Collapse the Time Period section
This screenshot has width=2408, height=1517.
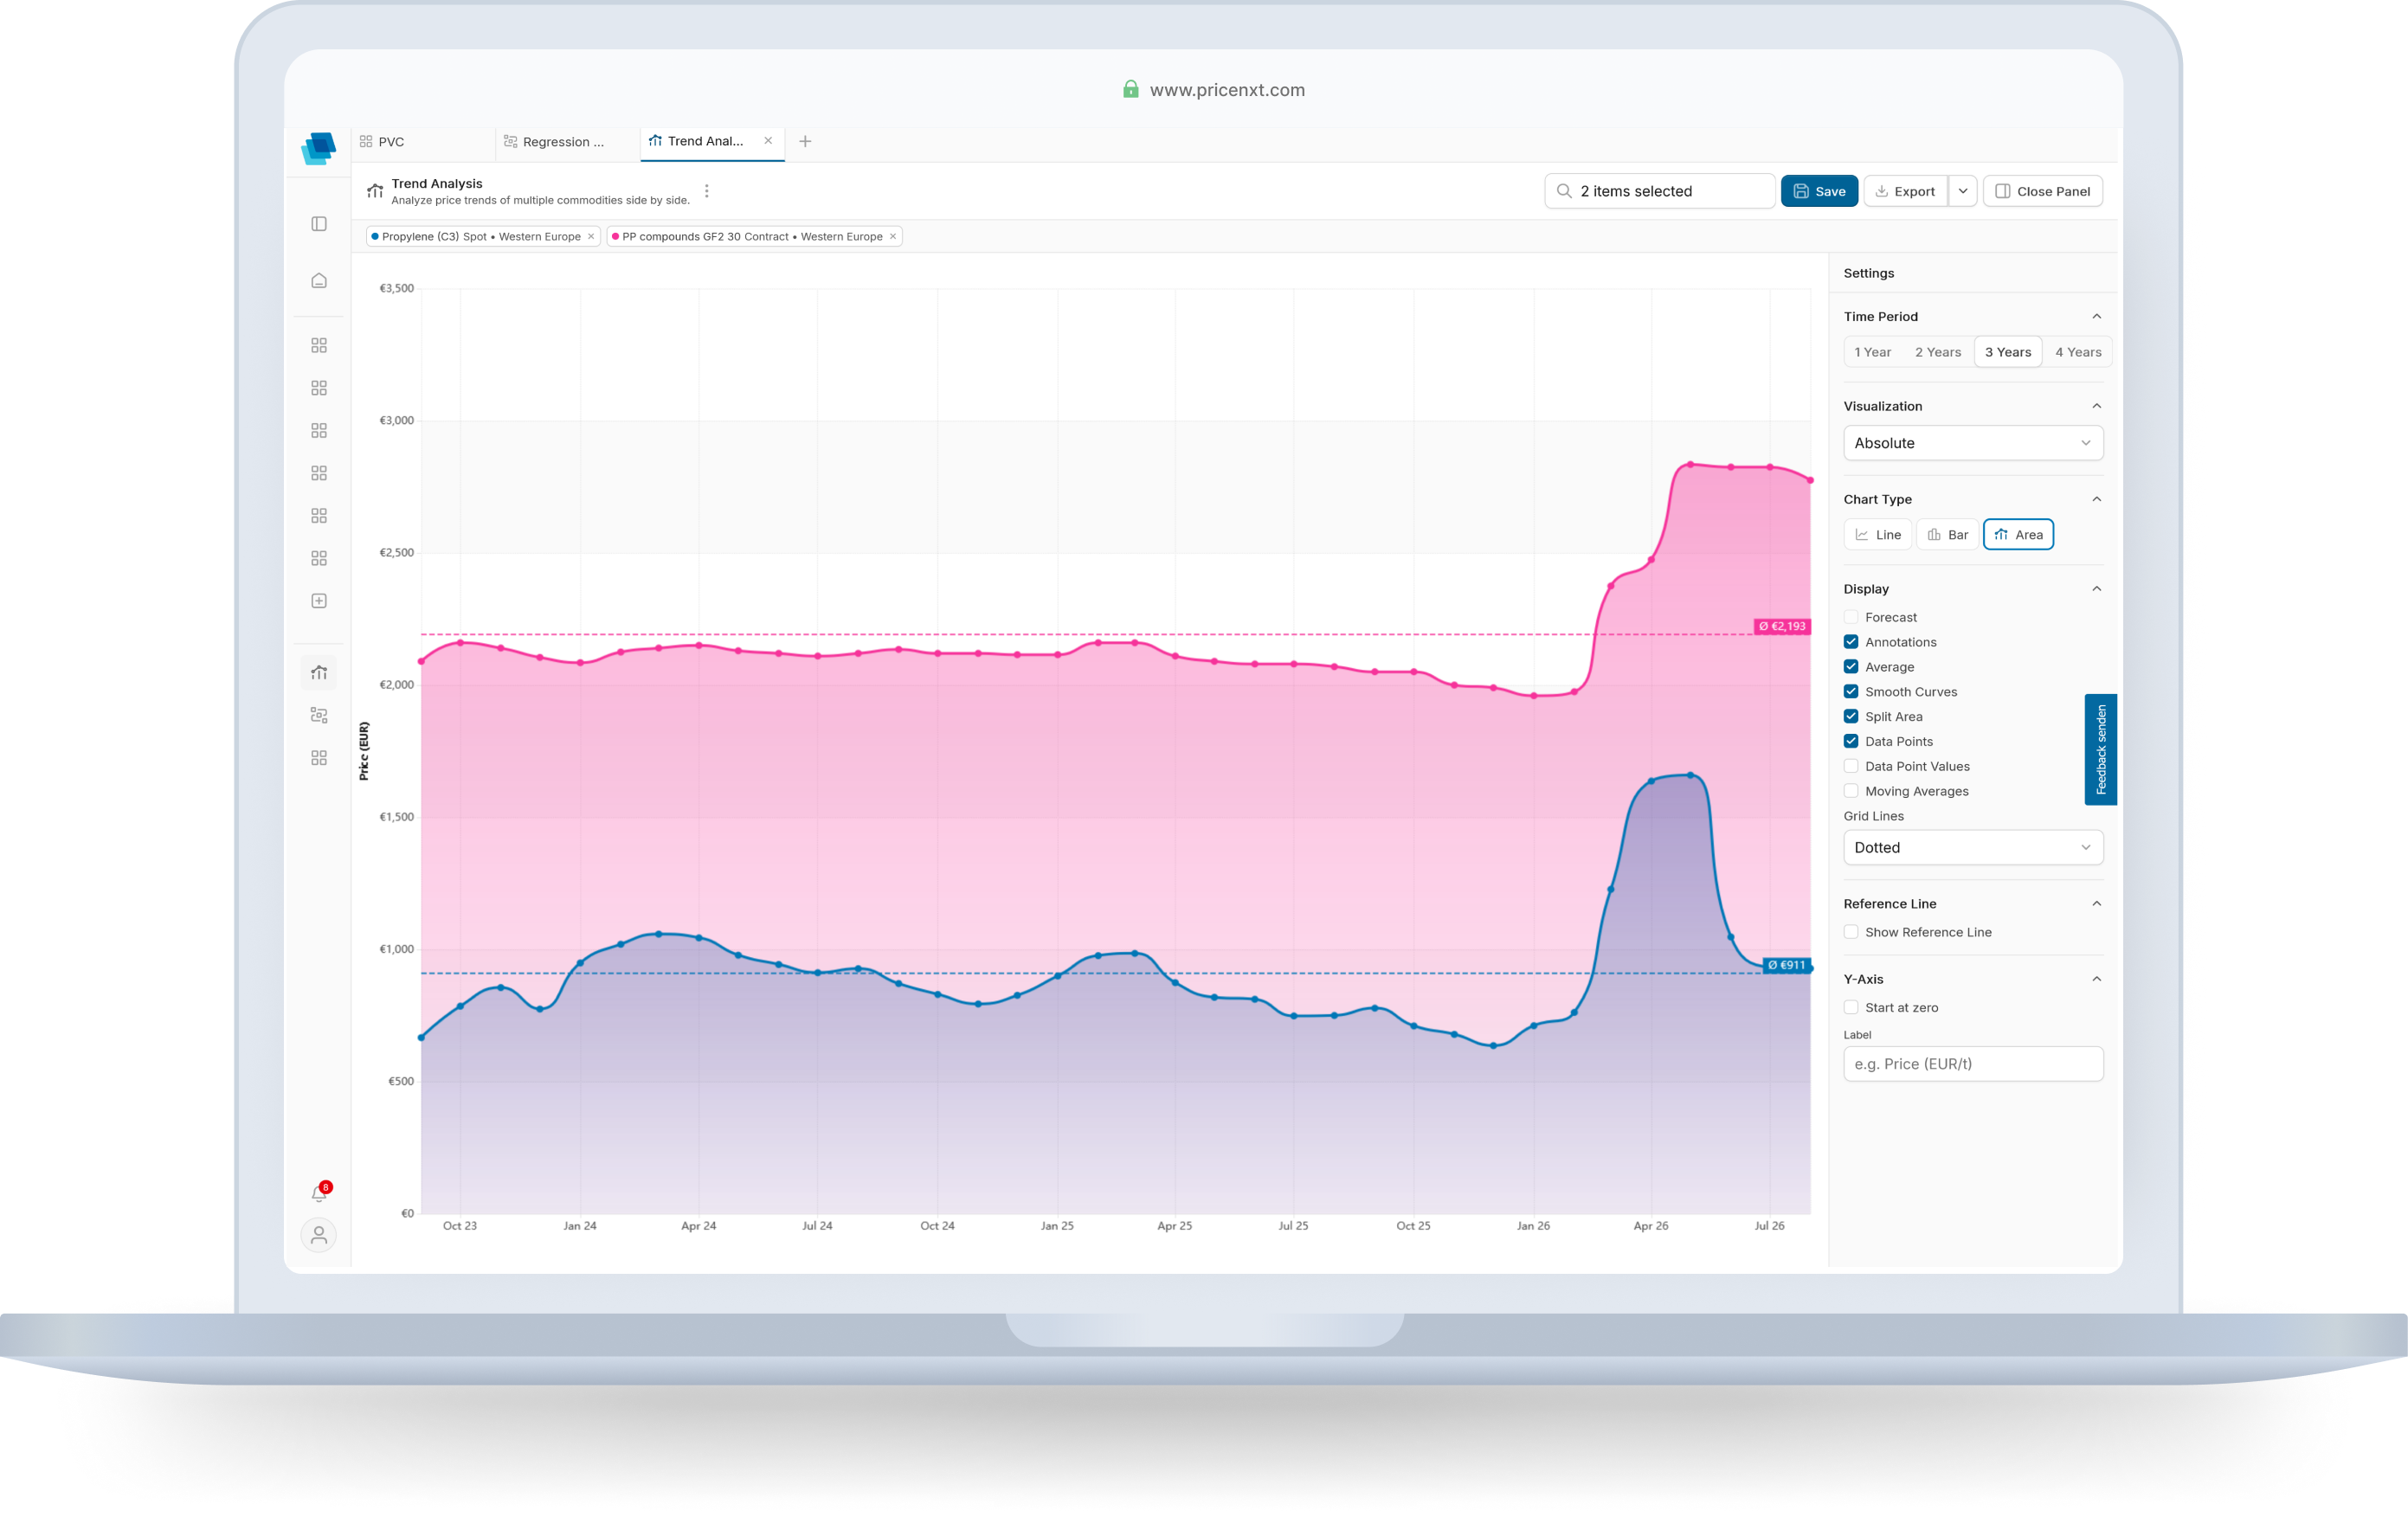click(2096, 316)
